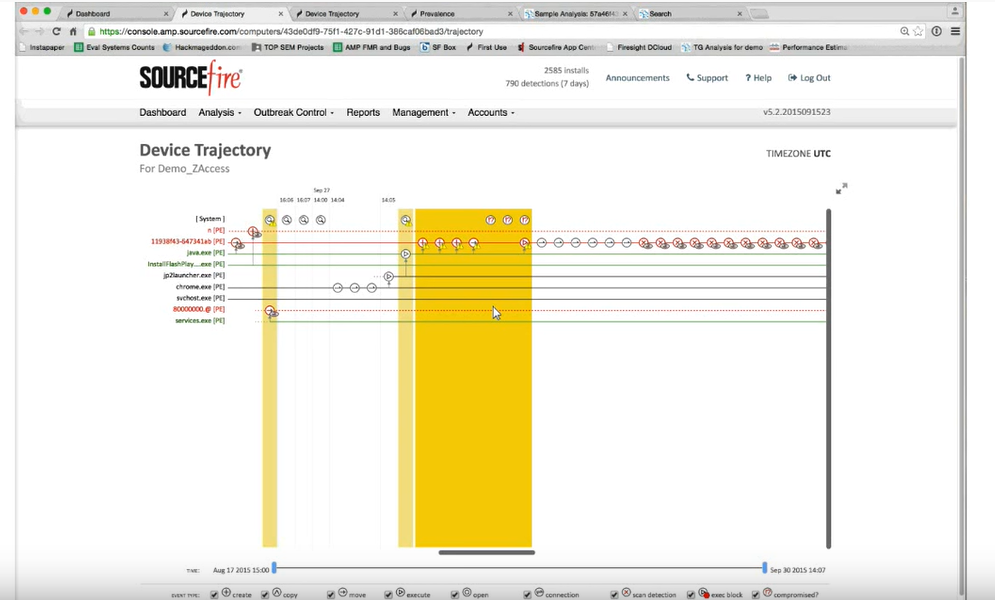Select the chrome.exe [PE] row label

(200, 287)
